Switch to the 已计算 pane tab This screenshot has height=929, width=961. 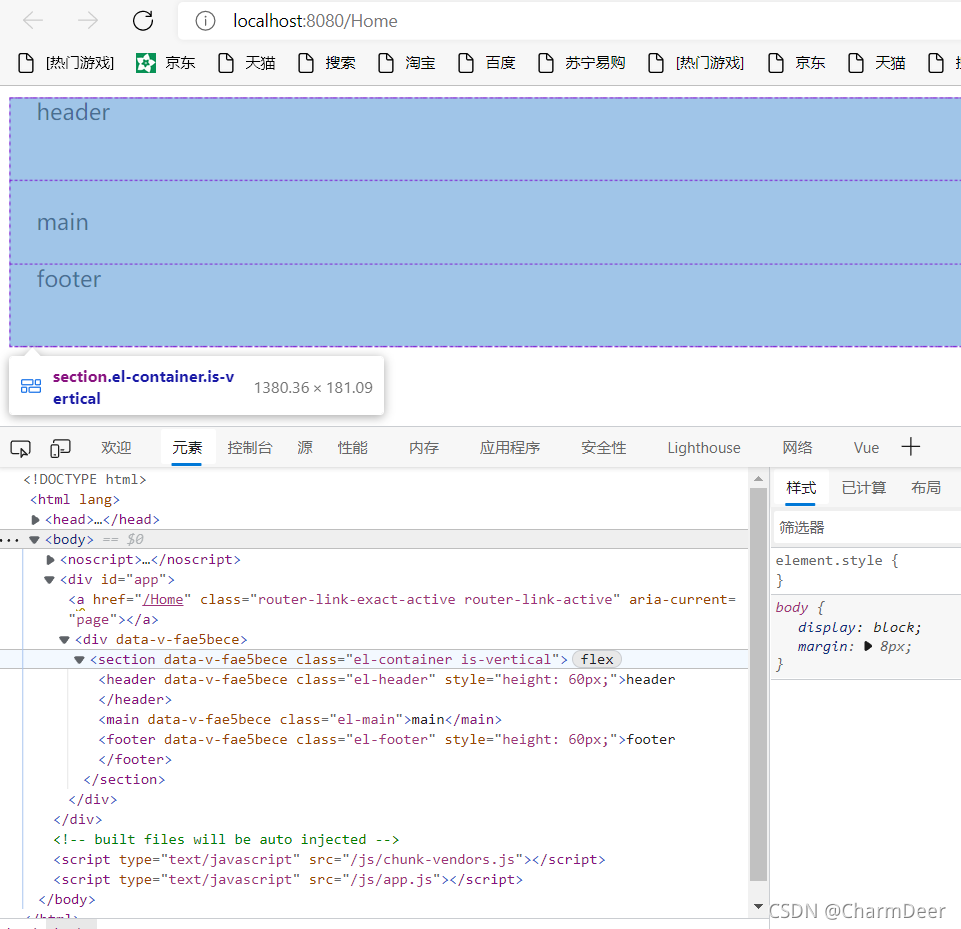(864, 488)
